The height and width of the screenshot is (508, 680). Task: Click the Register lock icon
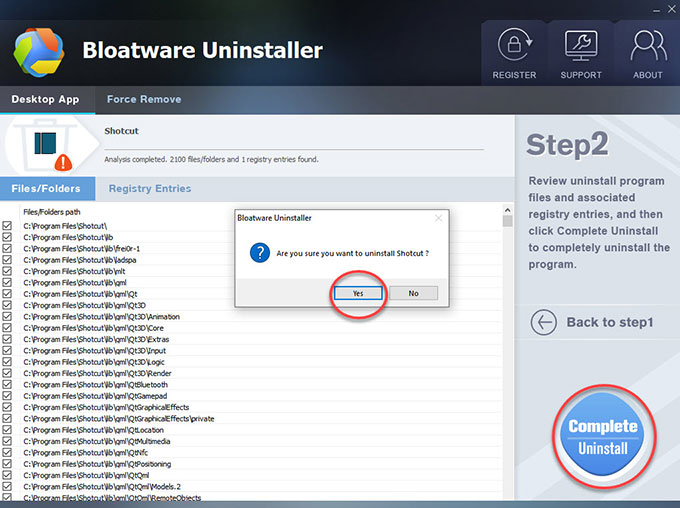(x=514, y=44)
